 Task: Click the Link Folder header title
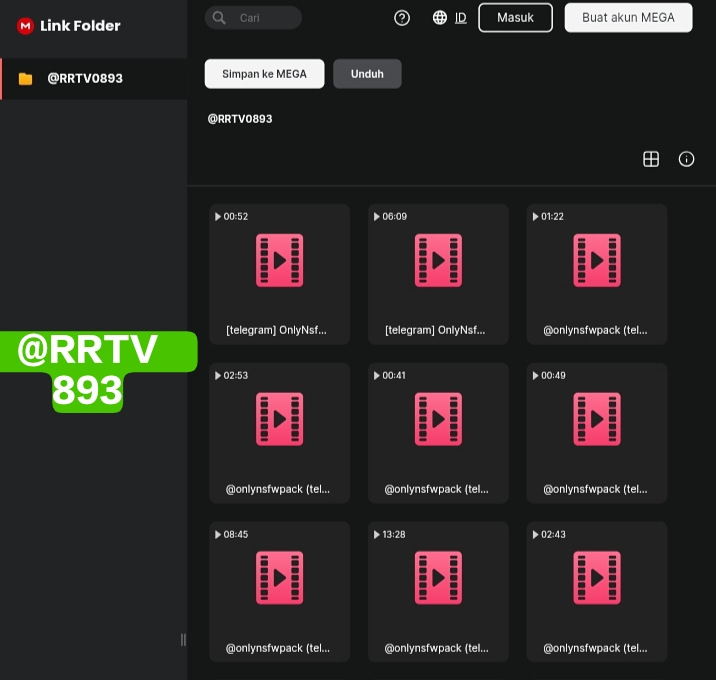click(80, 26)
